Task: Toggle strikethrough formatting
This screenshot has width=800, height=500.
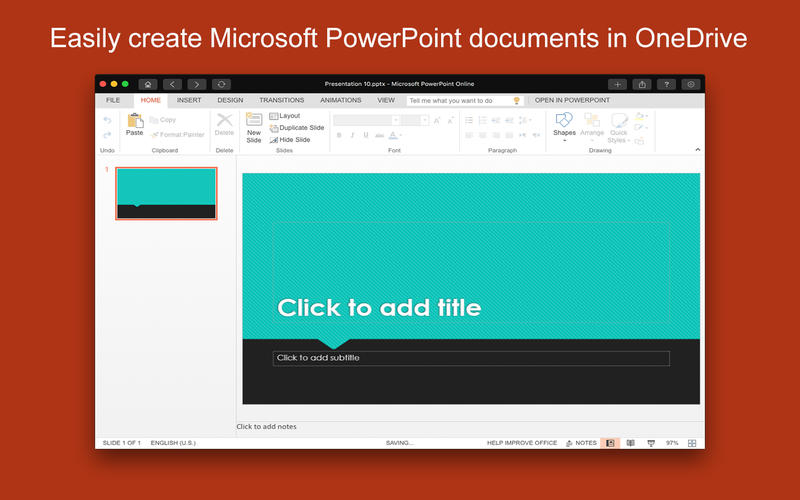Action: click(379, 135)
